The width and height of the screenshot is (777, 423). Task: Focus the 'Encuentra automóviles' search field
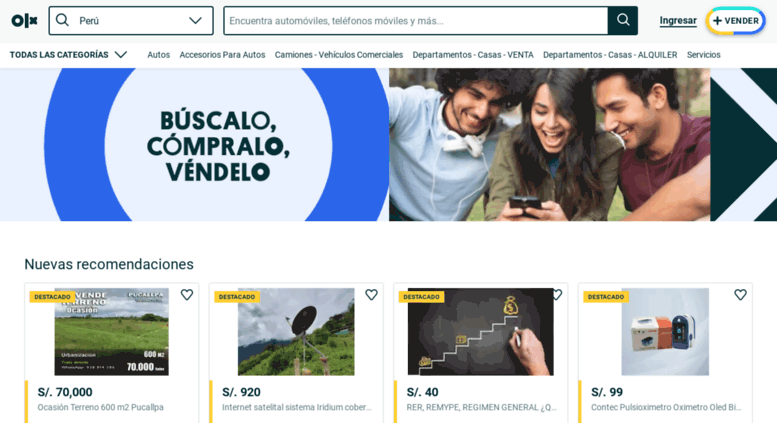pos(416,20)
